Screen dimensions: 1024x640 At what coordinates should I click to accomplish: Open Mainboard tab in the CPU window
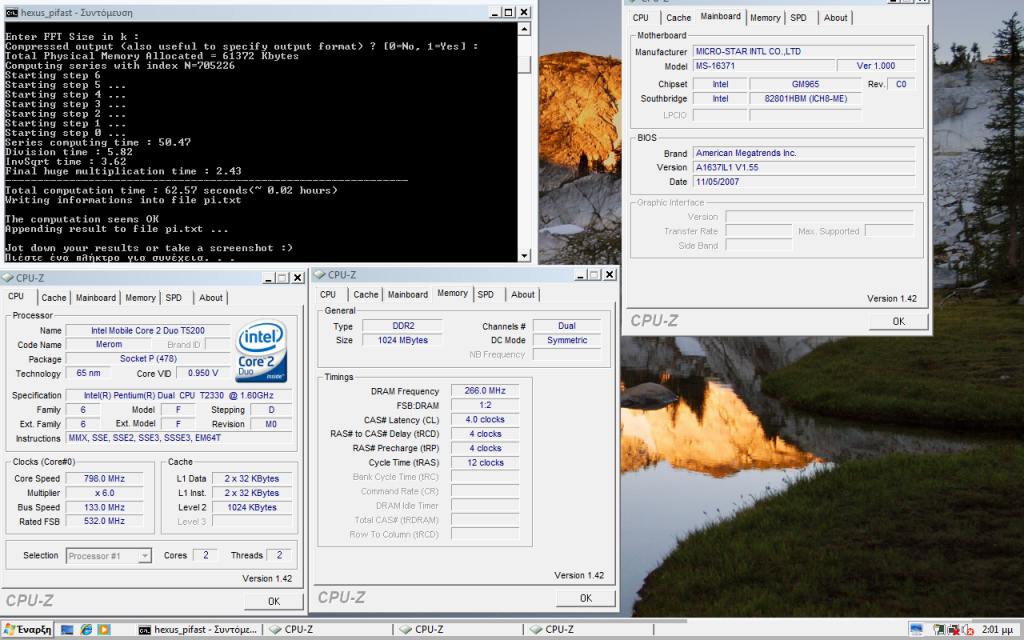tap(95, 298)
